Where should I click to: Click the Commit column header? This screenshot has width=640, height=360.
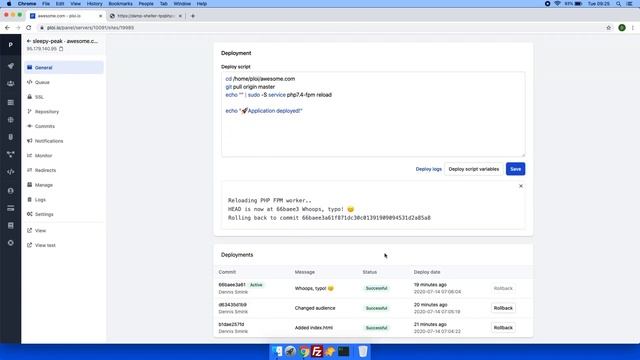pyautogui.click(x=227, y=272)
